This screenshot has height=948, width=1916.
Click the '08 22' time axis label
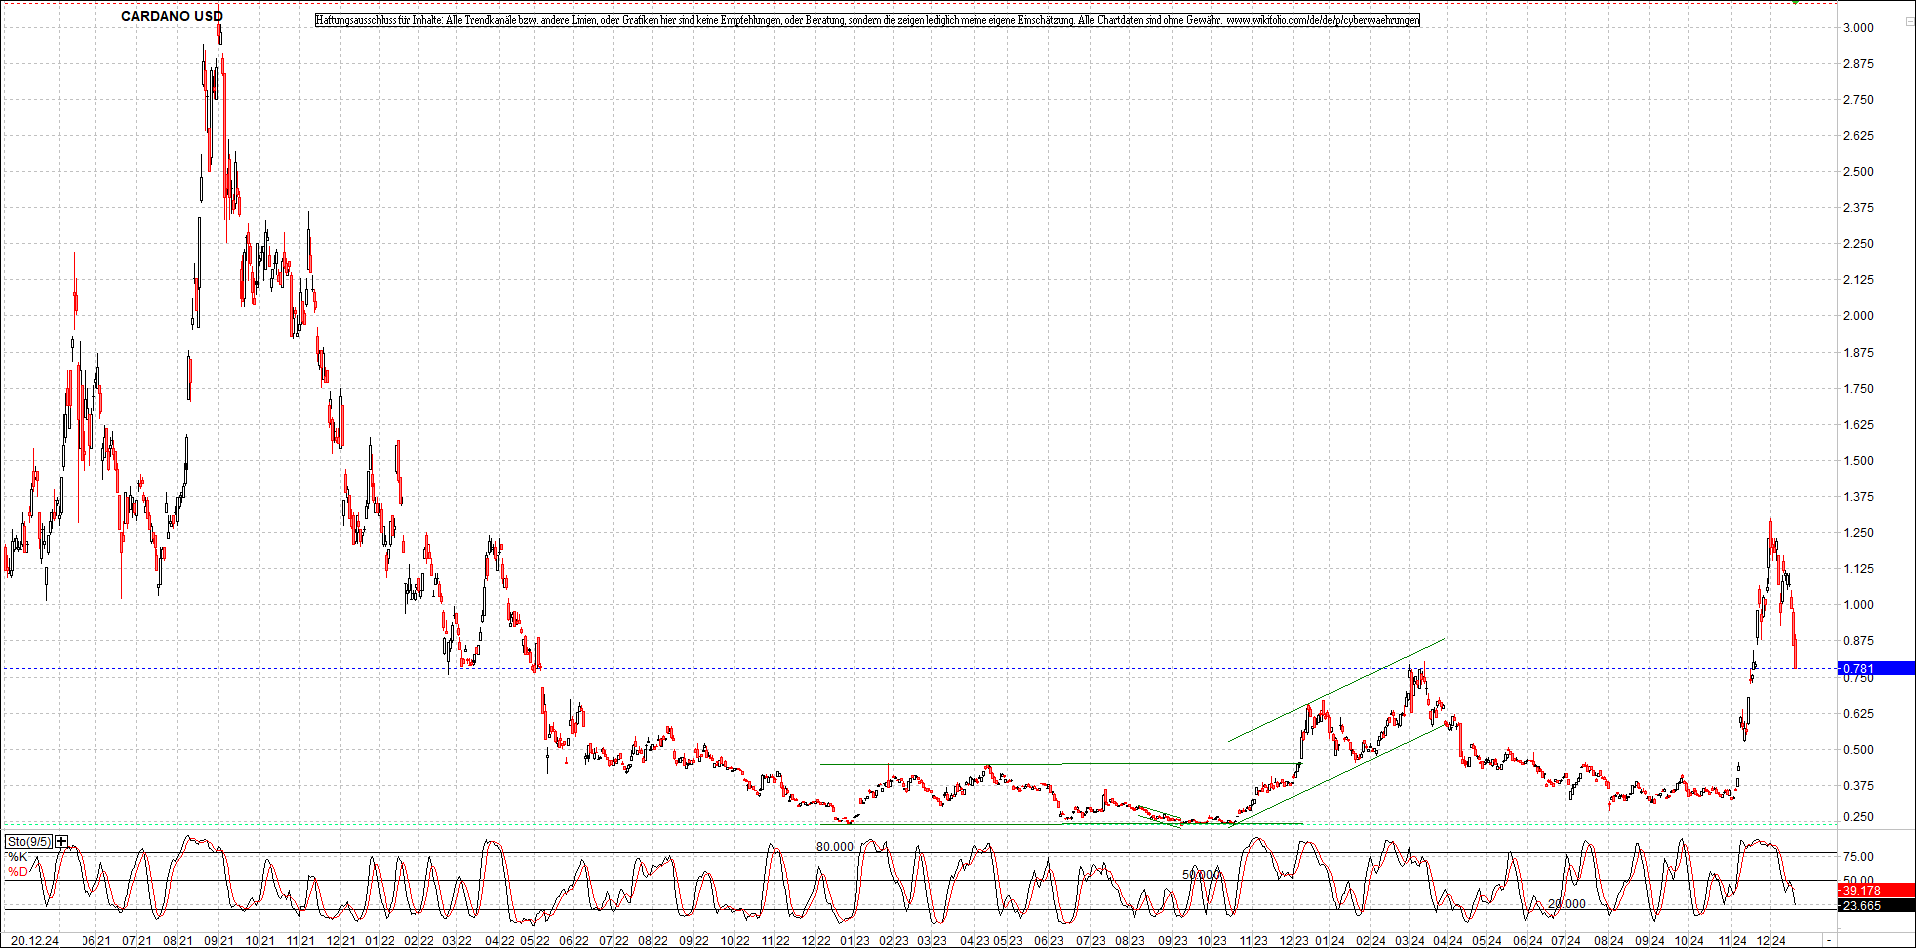tap(653, 941)
